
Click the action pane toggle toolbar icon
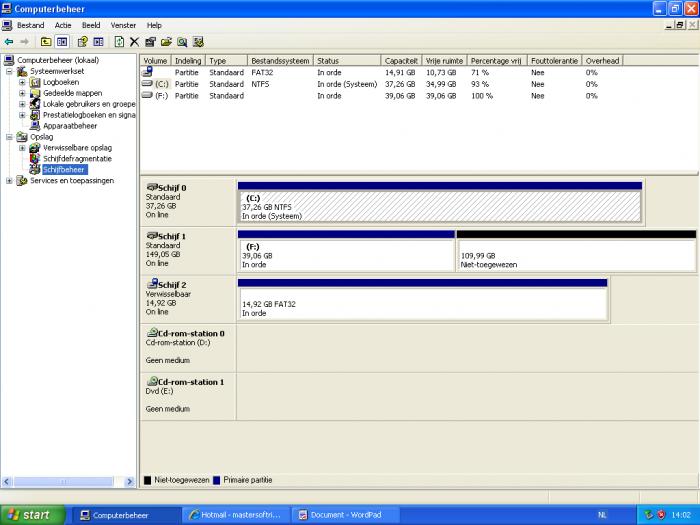[98, 42]
